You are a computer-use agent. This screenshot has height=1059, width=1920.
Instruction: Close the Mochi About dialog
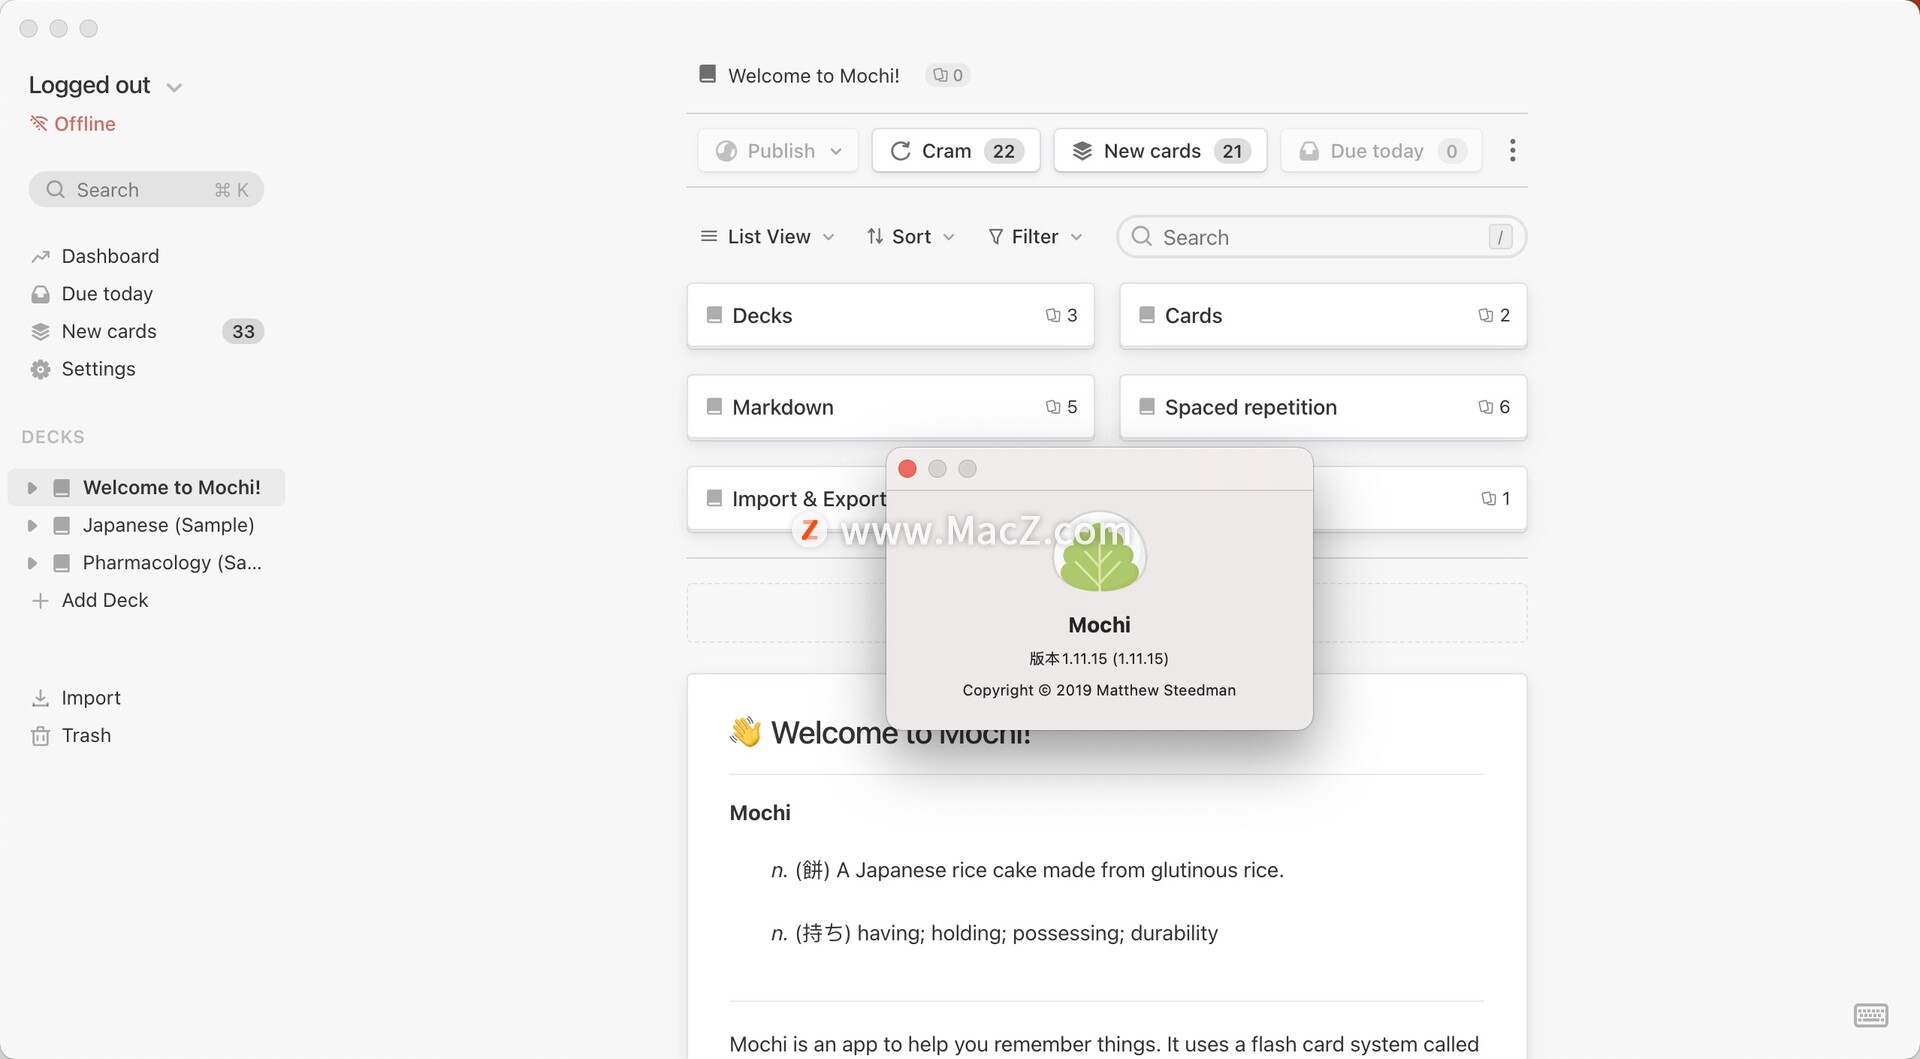907,469
